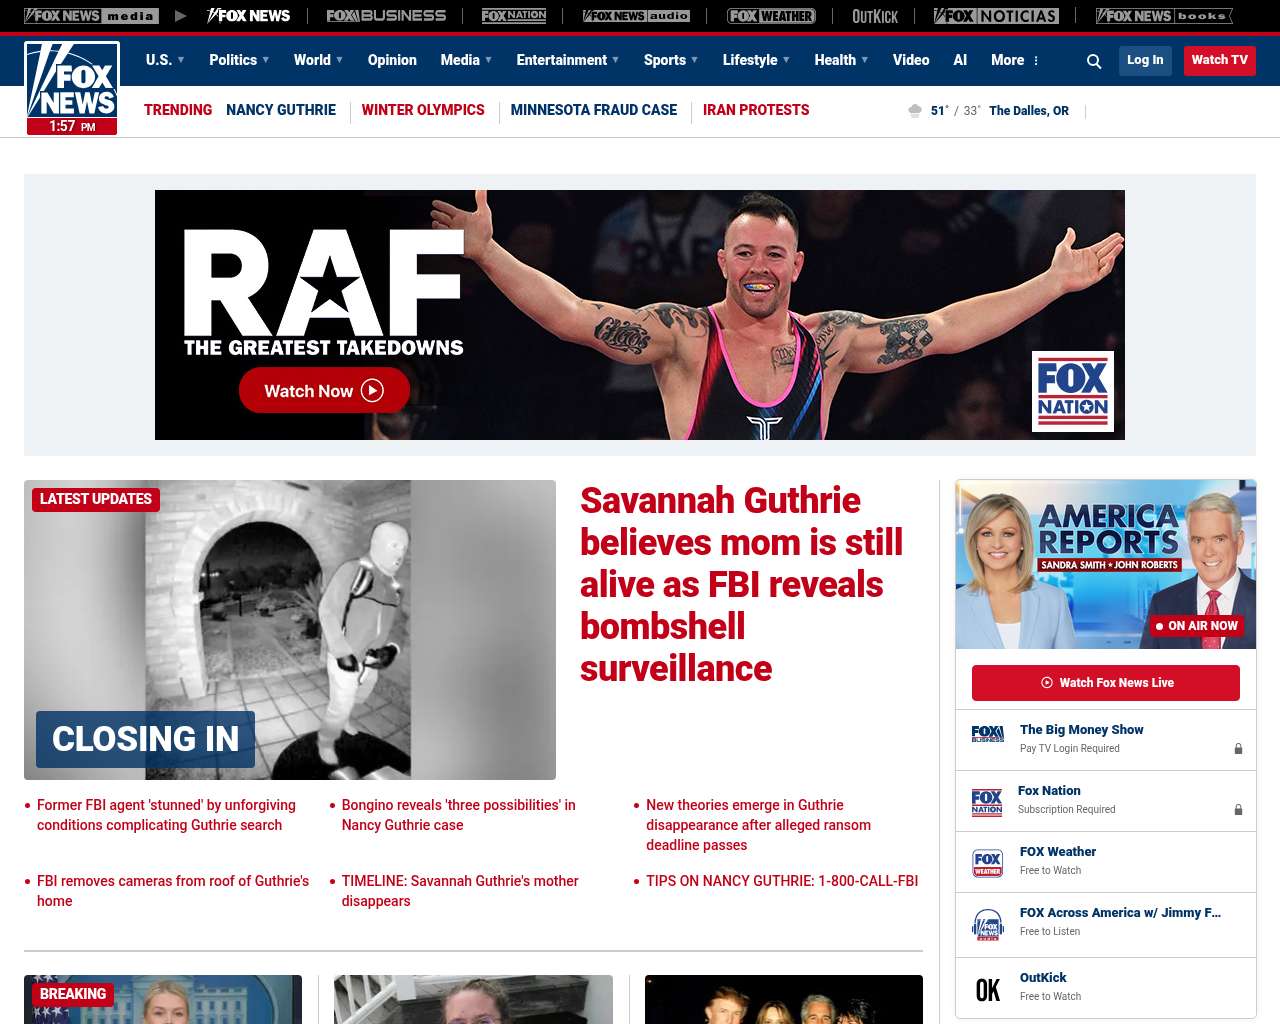This screenshot has height=1024, width=1280.
Task: Click the LATEST UPDATES label
Action: (96, 499)
